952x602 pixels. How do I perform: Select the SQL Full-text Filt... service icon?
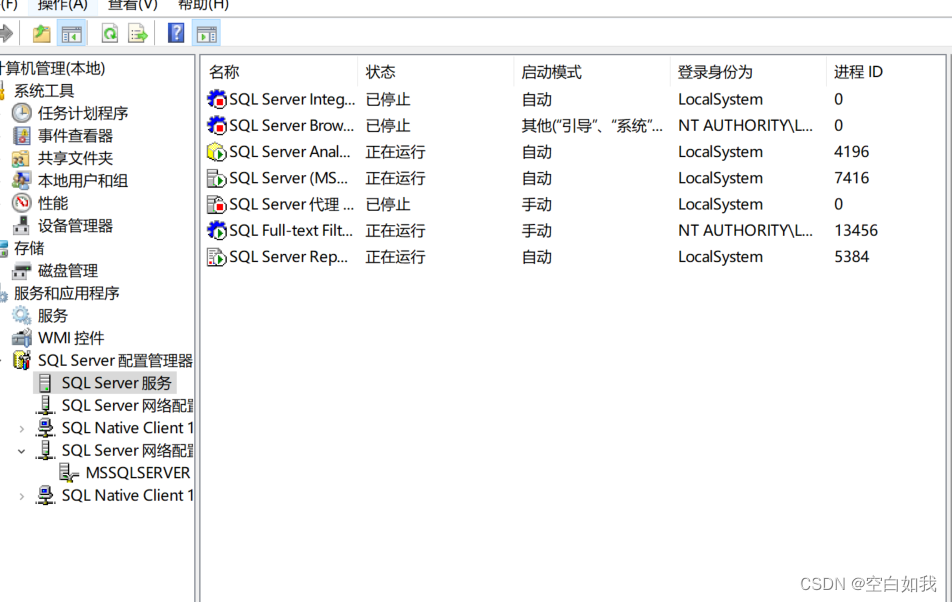coord(217,231)
